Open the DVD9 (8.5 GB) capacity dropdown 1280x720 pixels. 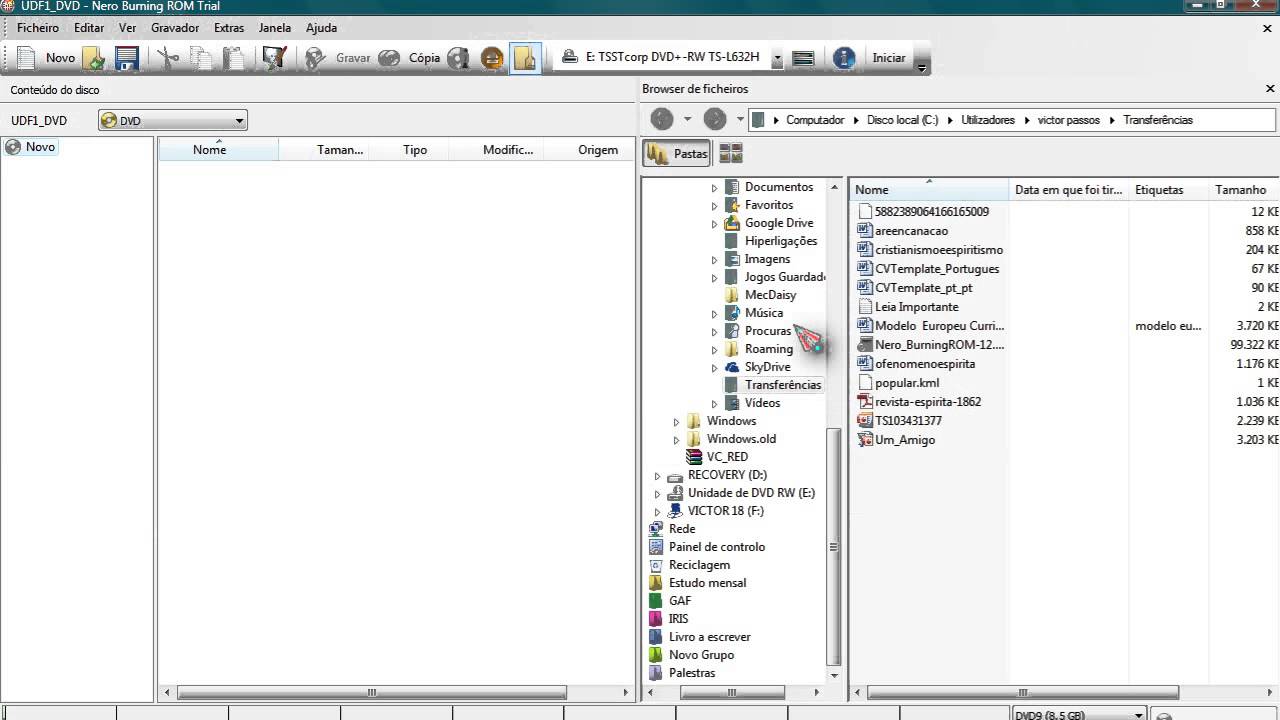[x=1078, y=715]
